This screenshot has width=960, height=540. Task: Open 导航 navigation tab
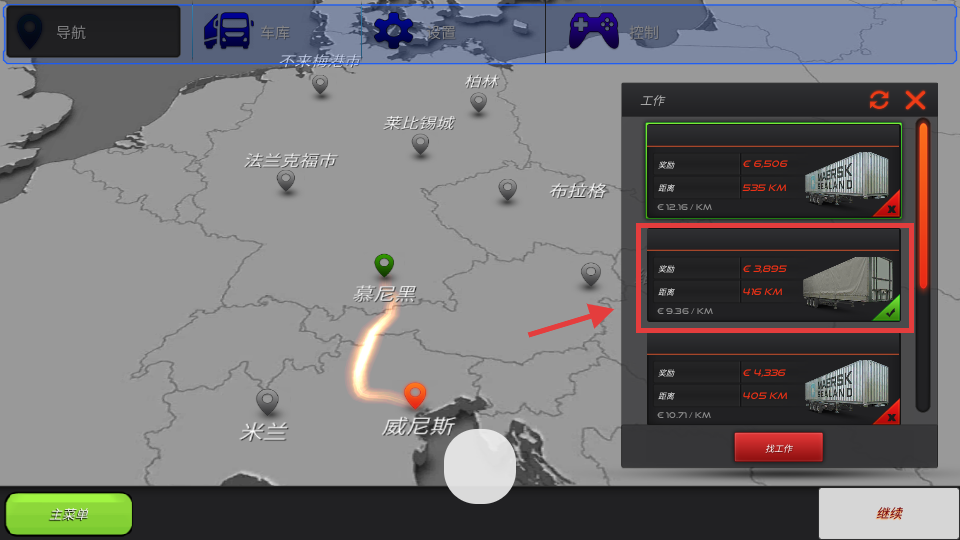point(93,32)
